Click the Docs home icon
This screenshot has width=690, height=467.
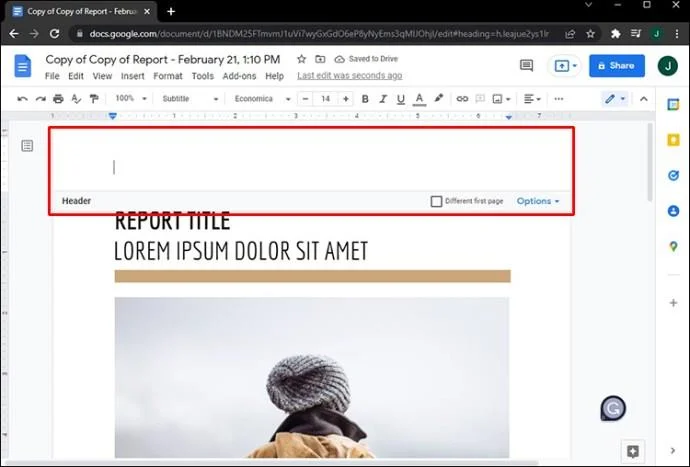coord(23,66)
